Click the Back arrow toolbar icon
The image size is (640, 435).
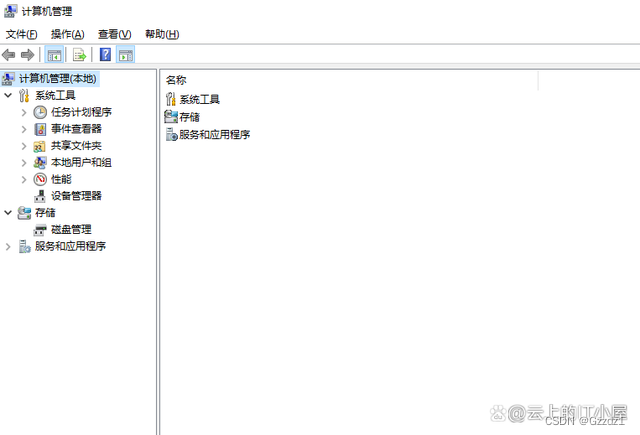pyautogui.click(x=9, y=55)
